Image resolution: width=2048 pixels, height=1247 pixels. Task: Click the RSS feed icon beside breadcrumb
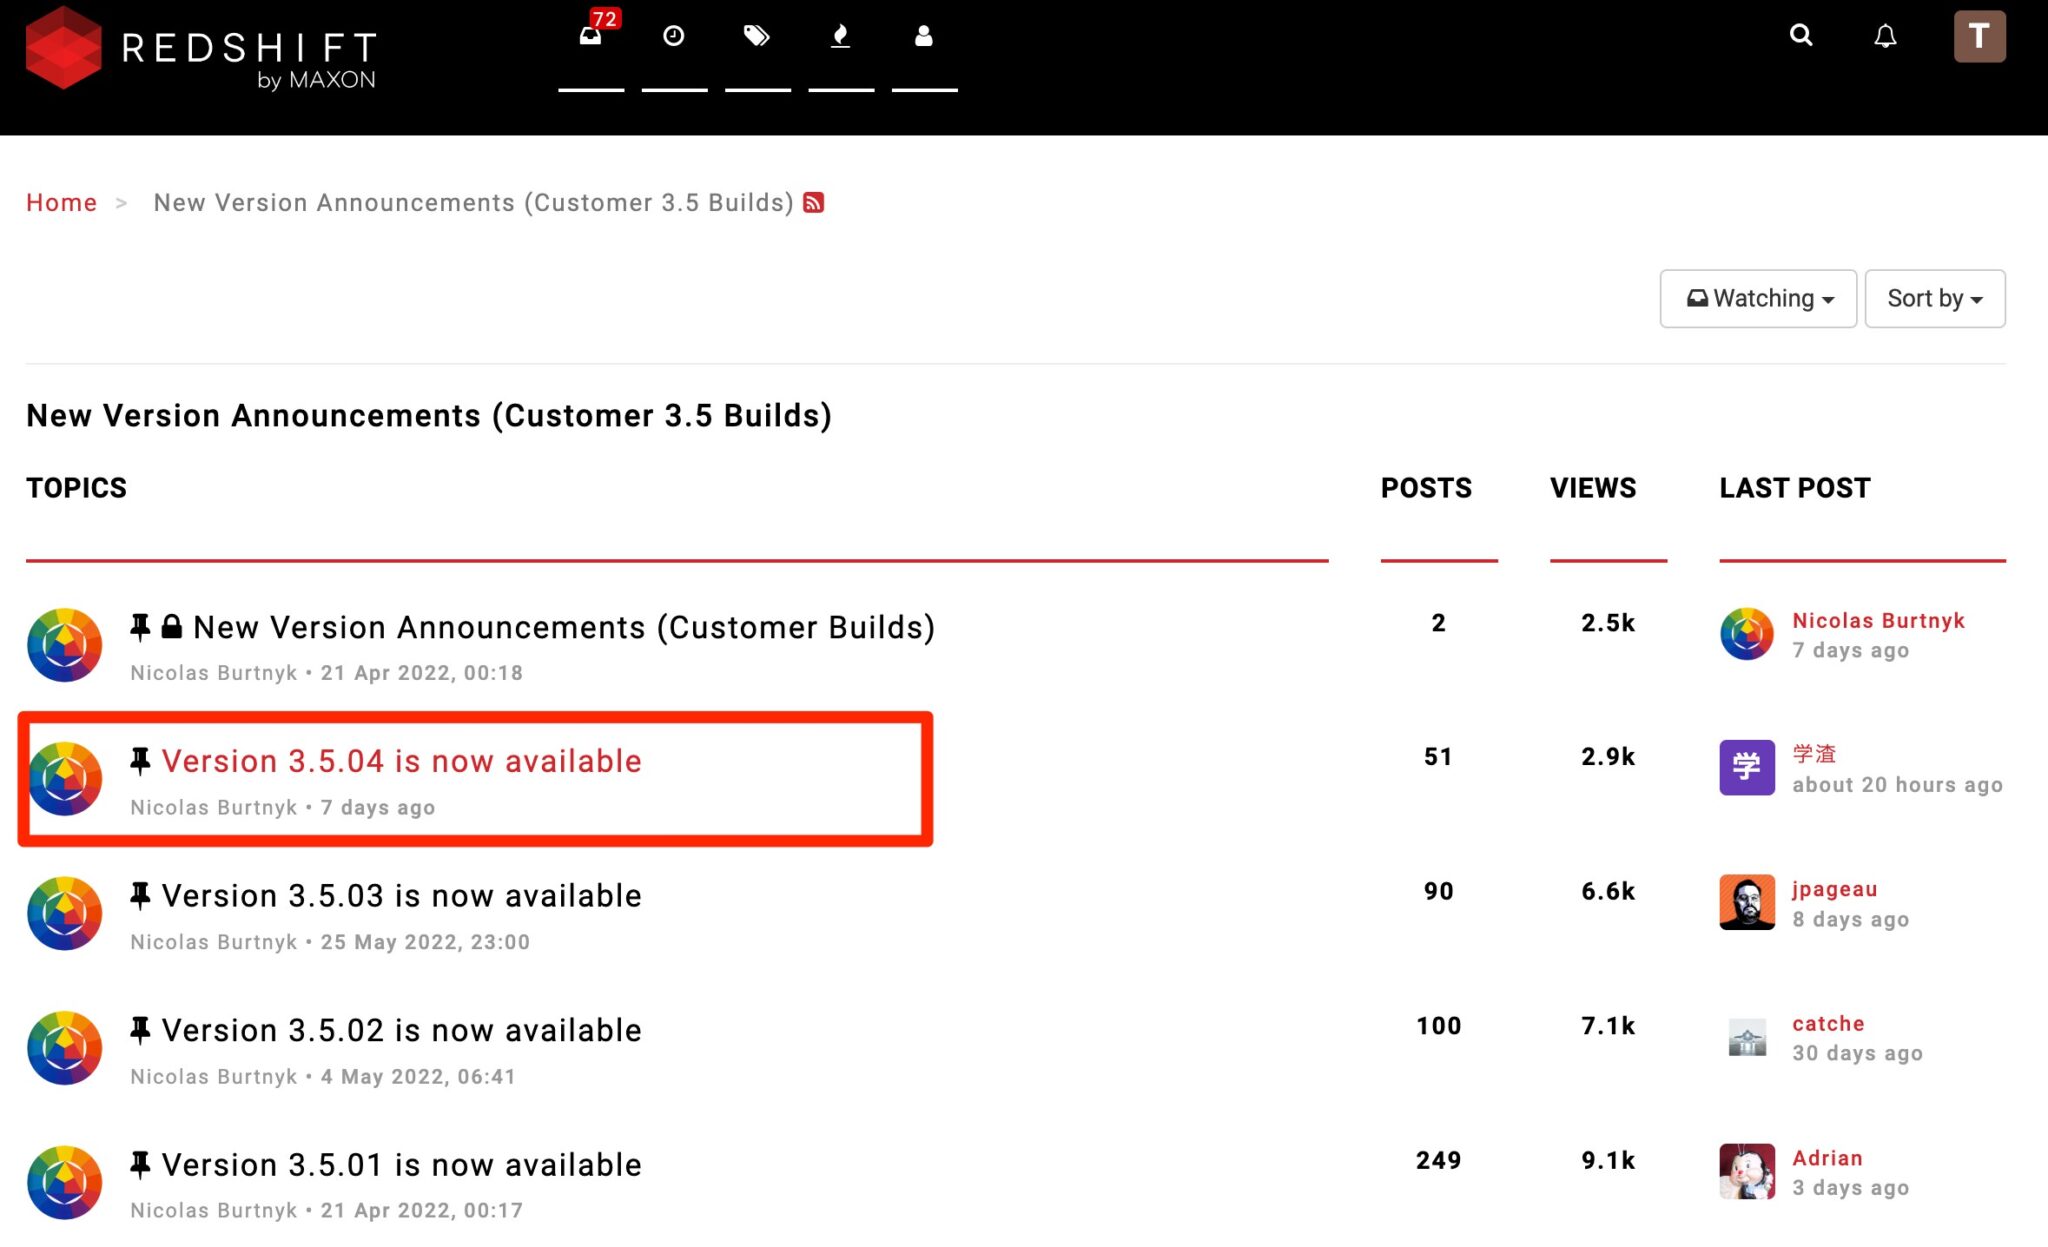[x=814, y=203]
